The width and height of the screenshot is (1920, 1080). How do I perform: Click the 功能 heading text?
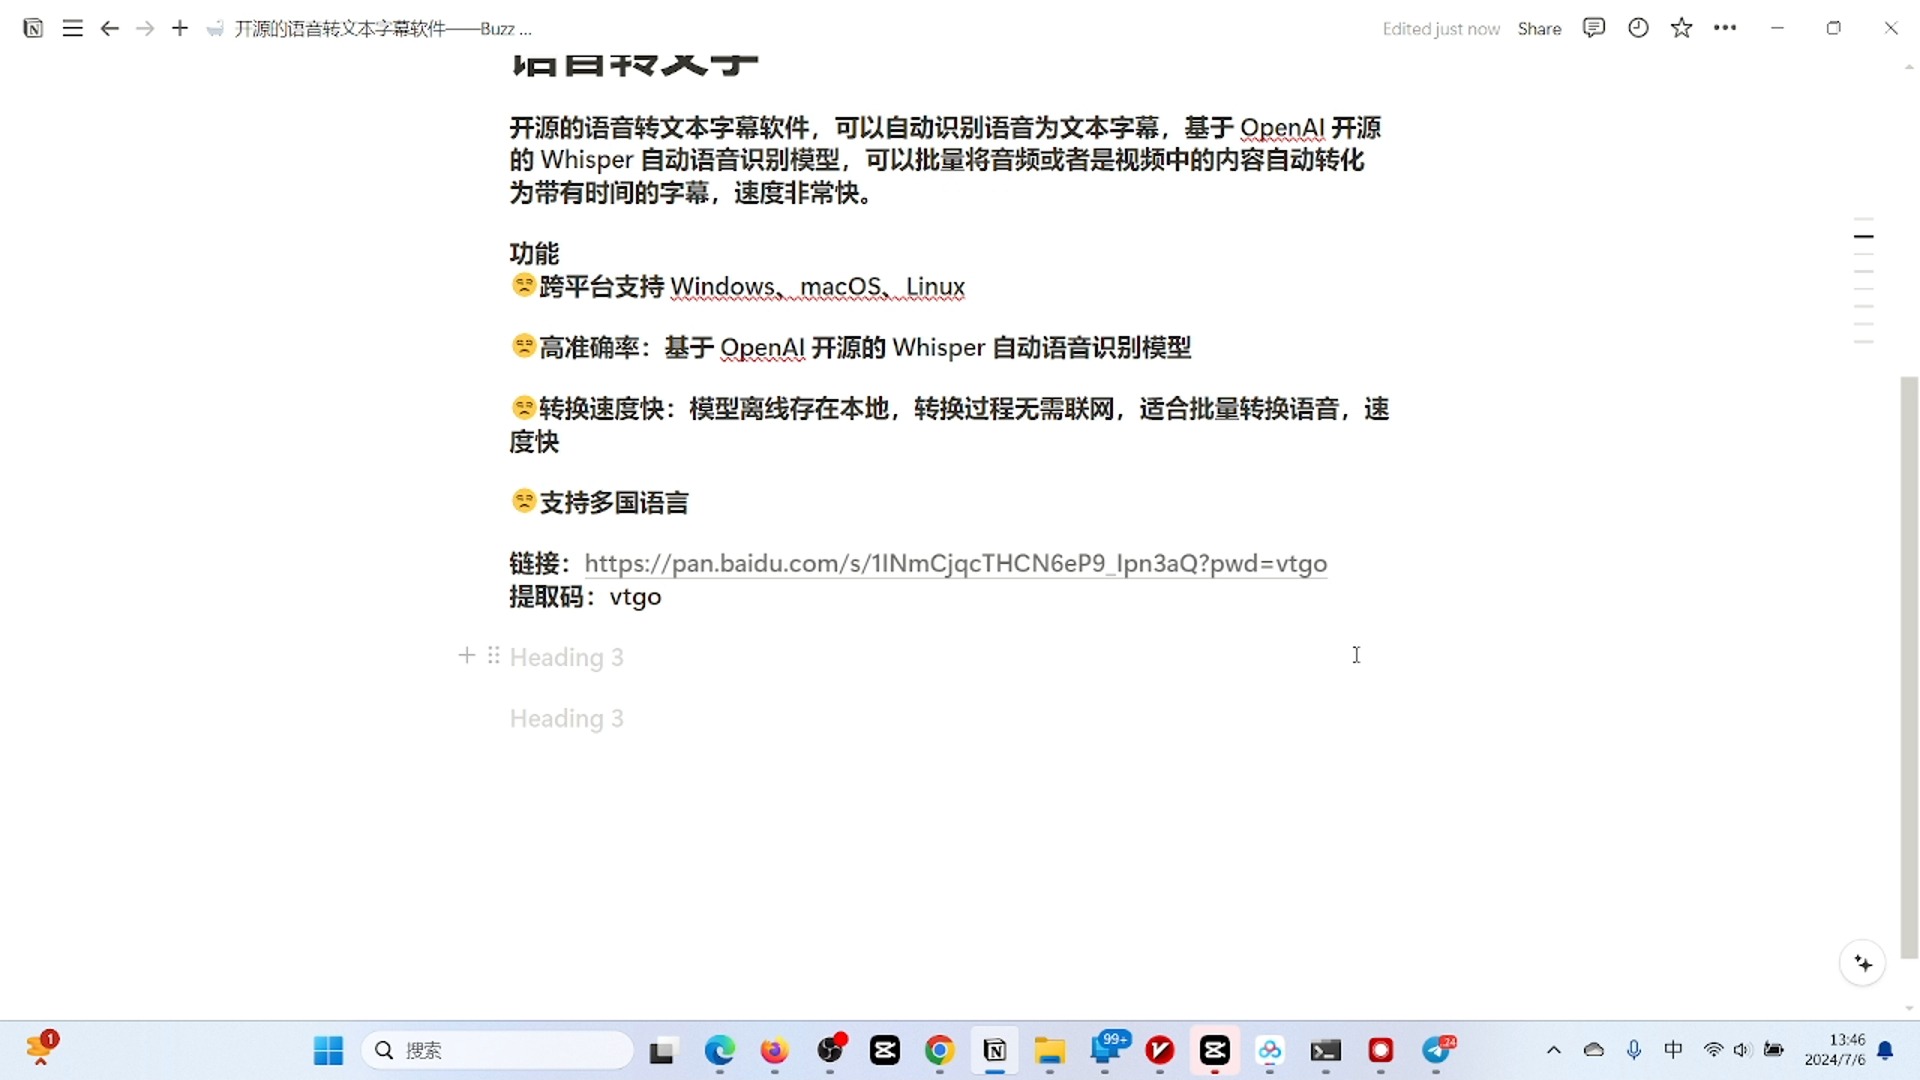[x=534, y=254]
